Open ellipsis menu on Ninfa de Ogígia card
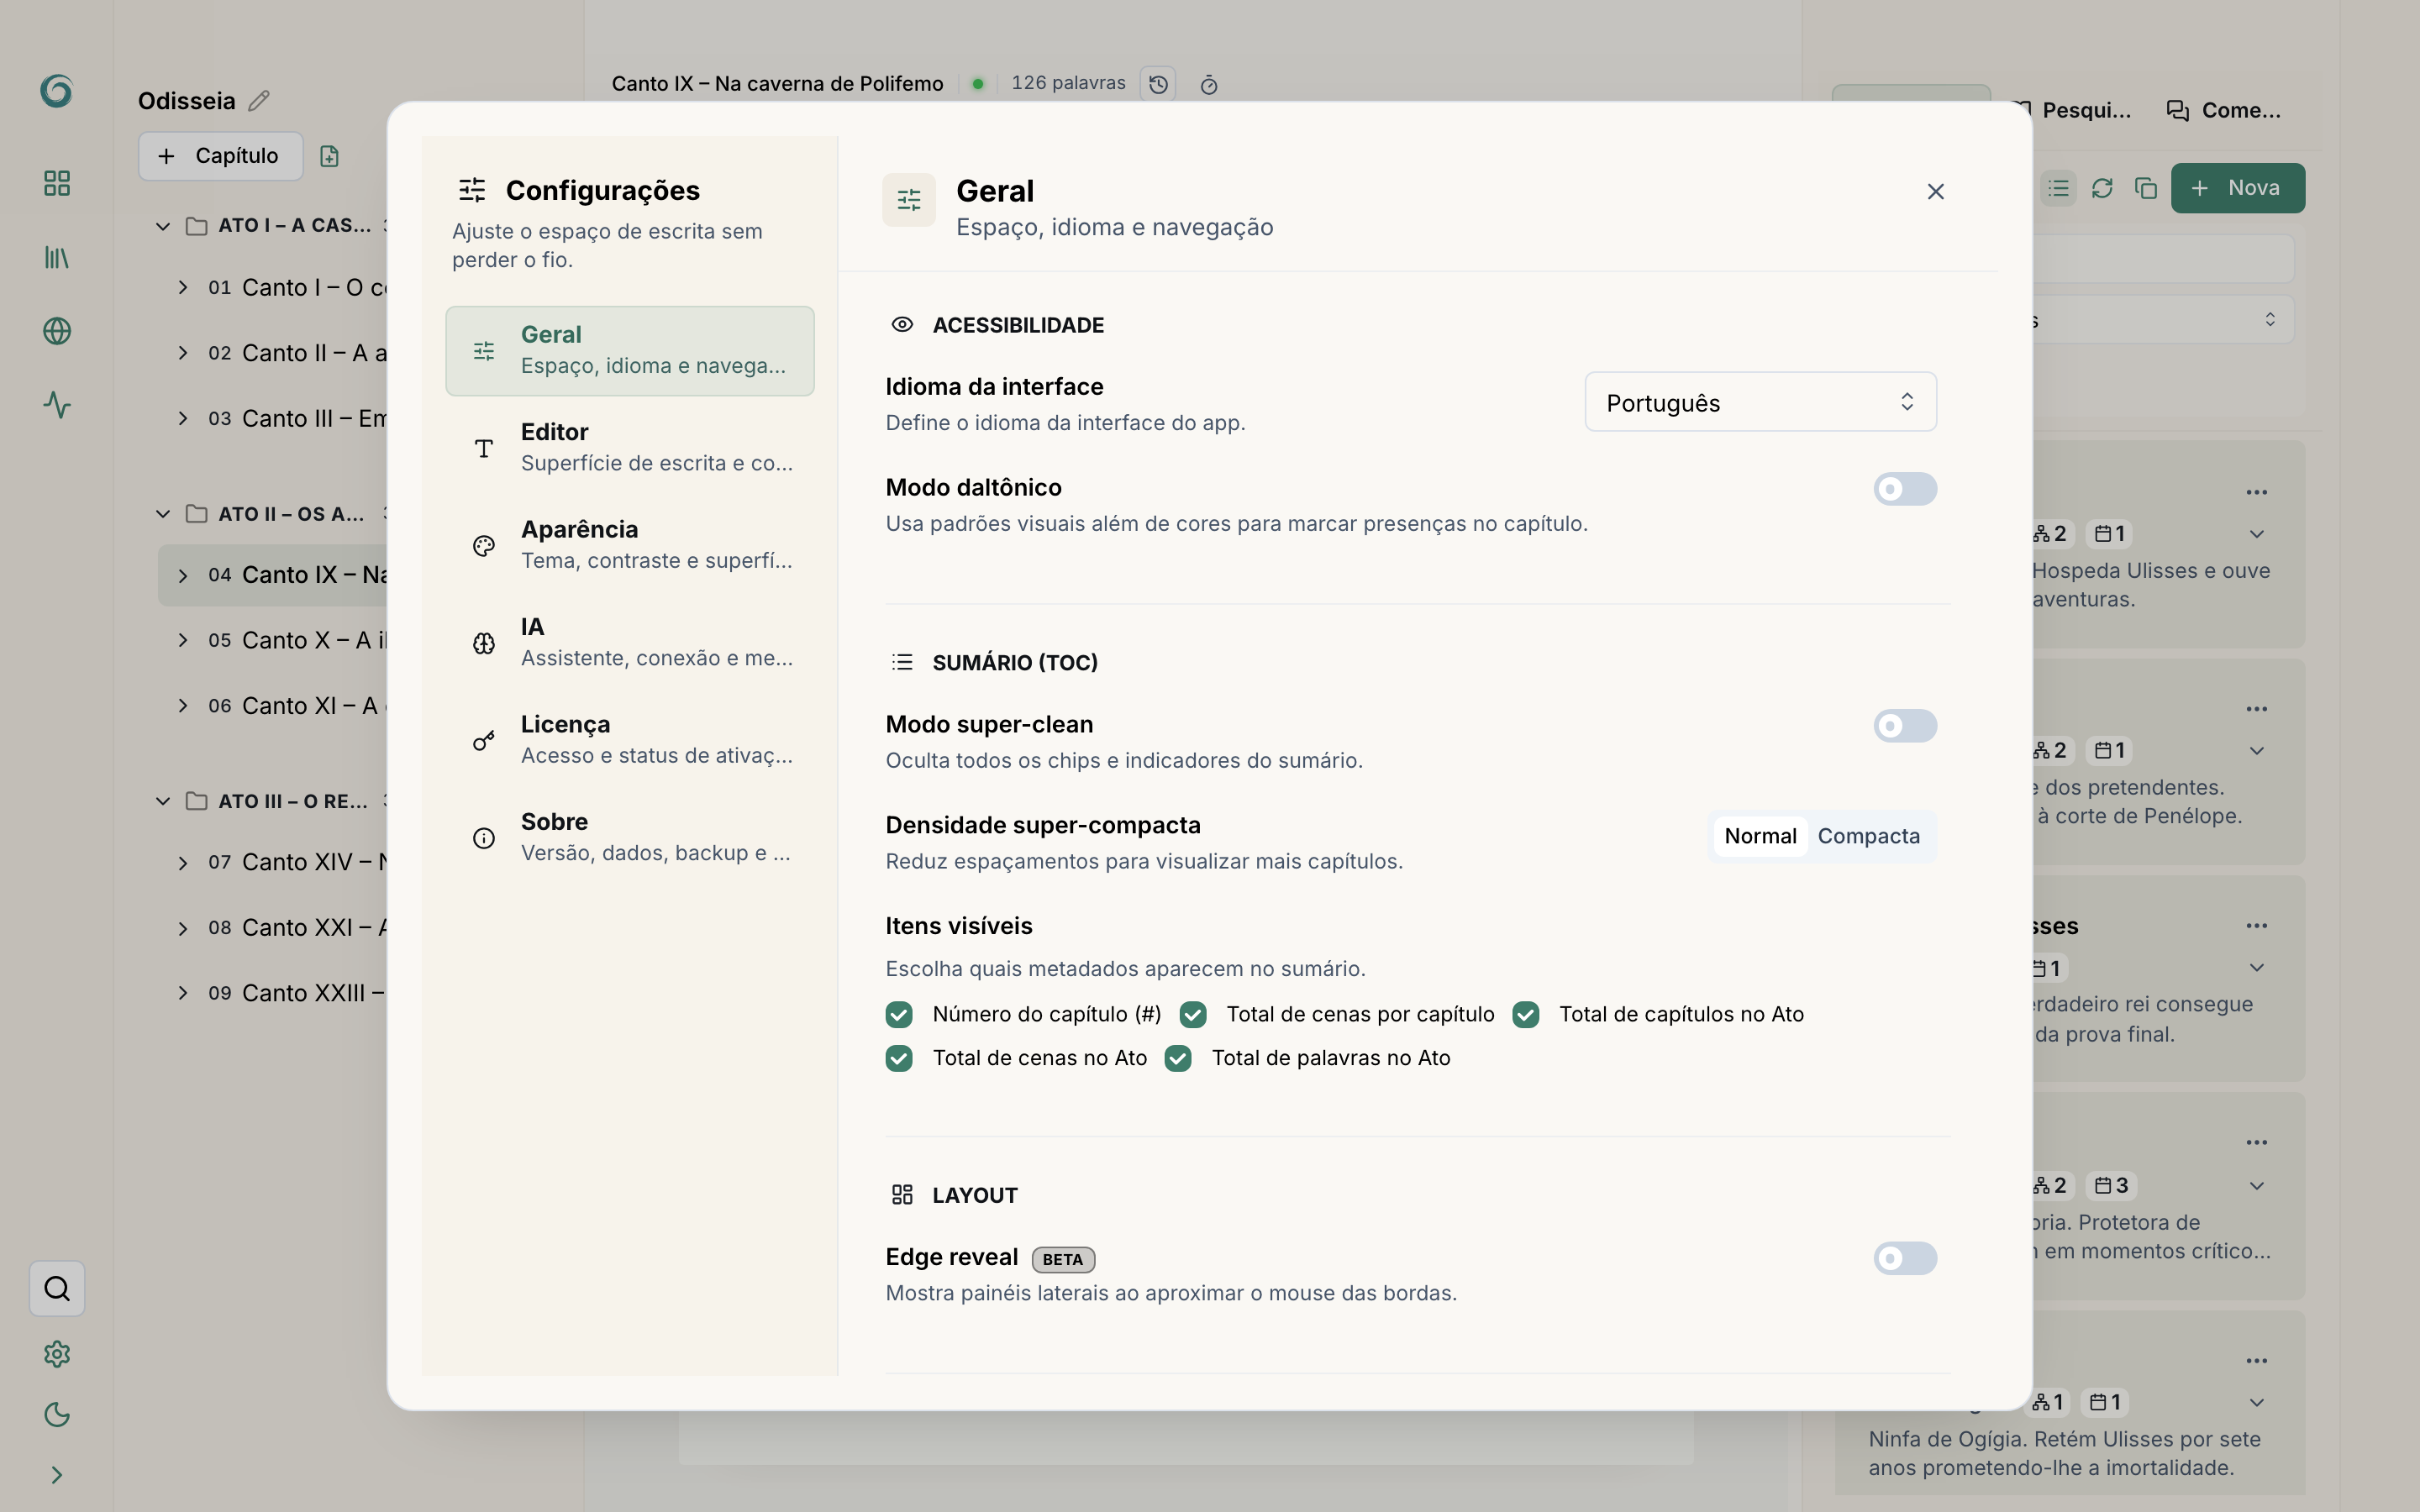The image size is (2420, 1512). [x=2257, y=1361]
